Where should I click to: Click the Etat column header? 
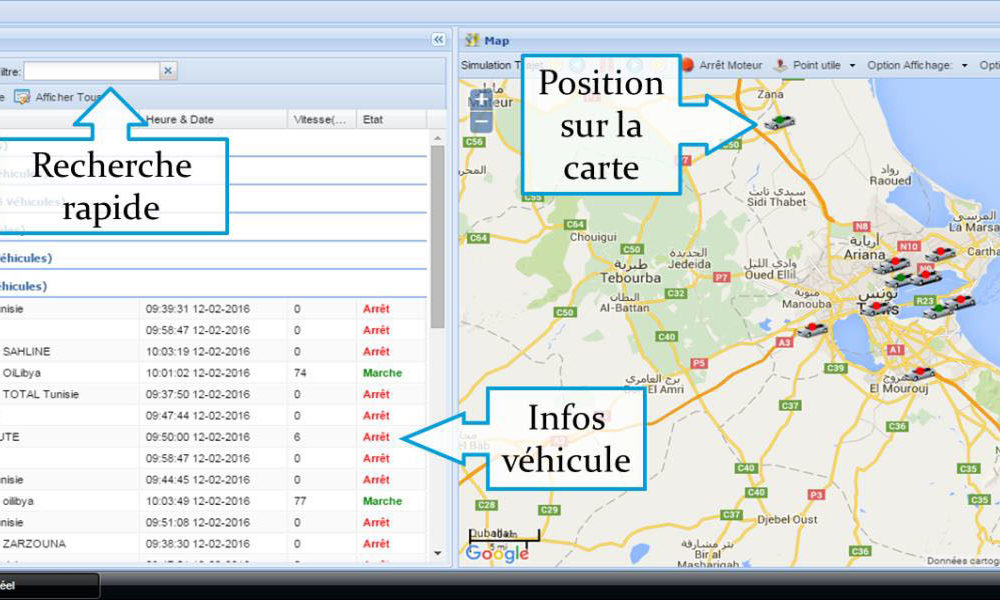[373, 119]
